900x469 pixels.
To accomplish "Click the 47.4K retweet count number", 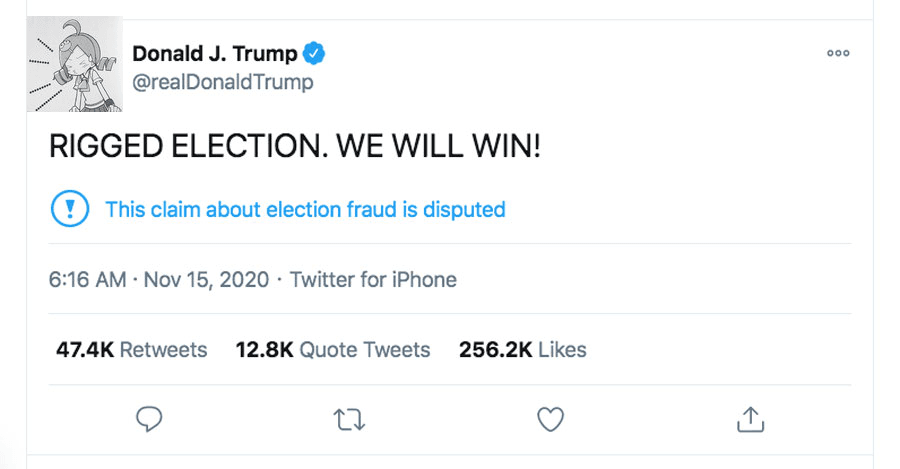I will click(x=83, y=350).
